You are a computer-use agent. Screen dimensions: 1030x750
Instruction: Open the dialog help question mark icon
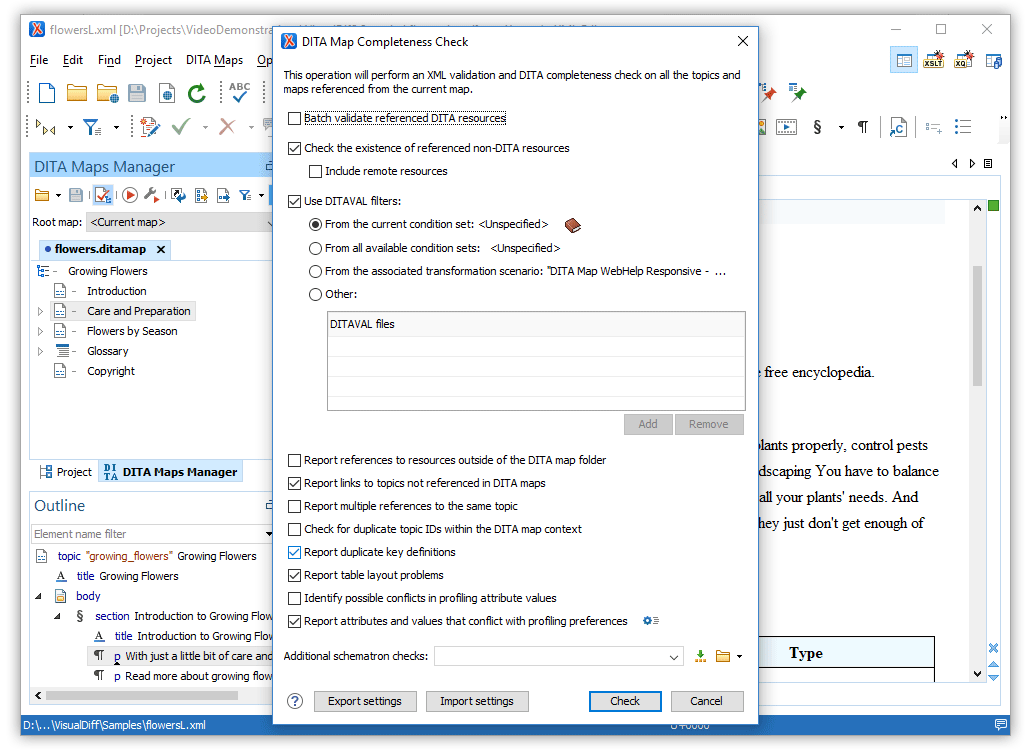point(295,701)
